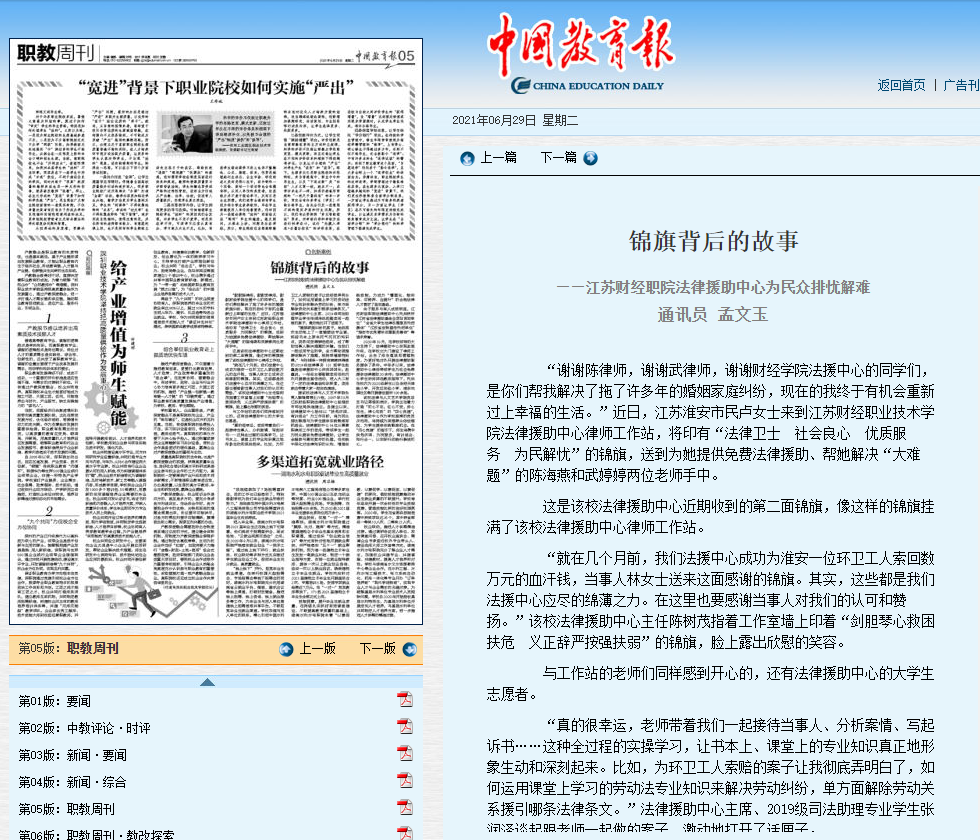Viewport: 980px width, 840px height.
Task: Open the “宽进”背景 headline article in page image
Action: click(x=215, y=86)
